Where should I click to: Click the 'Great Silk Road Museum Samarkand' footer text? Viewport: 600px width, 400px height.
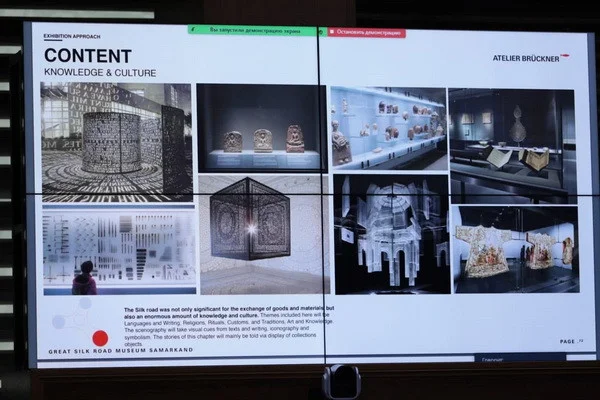click(121, 350)
